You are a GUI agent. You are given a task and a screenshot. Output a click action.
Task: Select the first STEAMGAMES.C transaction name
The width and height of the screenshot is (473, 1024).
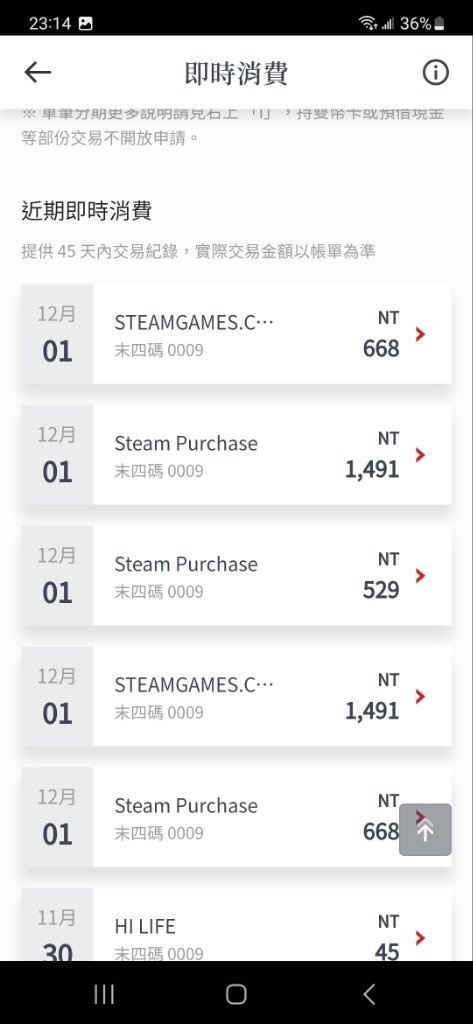click(194, 322)
